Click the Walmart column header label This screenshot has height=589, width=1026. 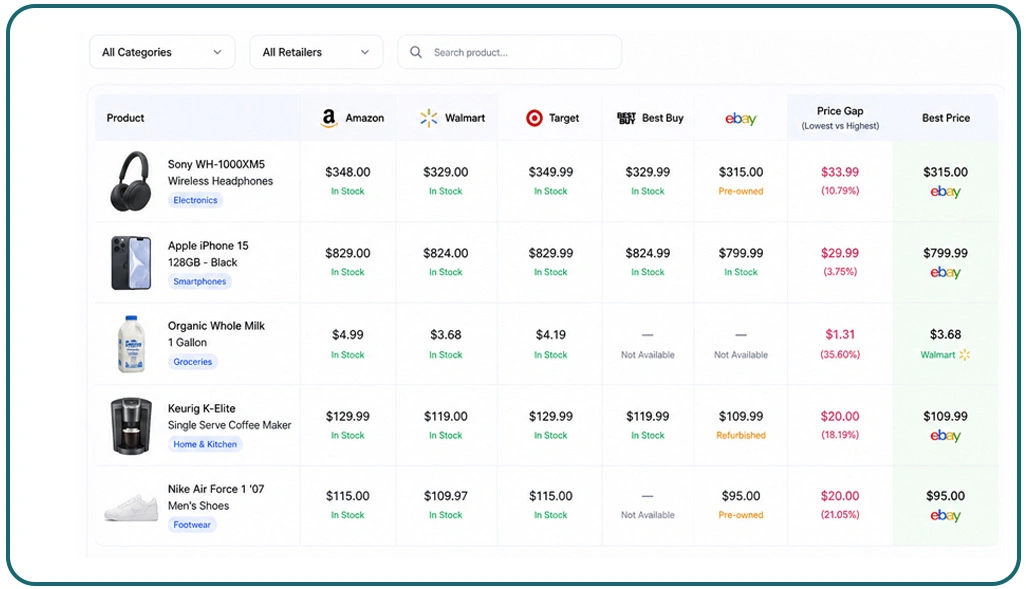point(465,118)
